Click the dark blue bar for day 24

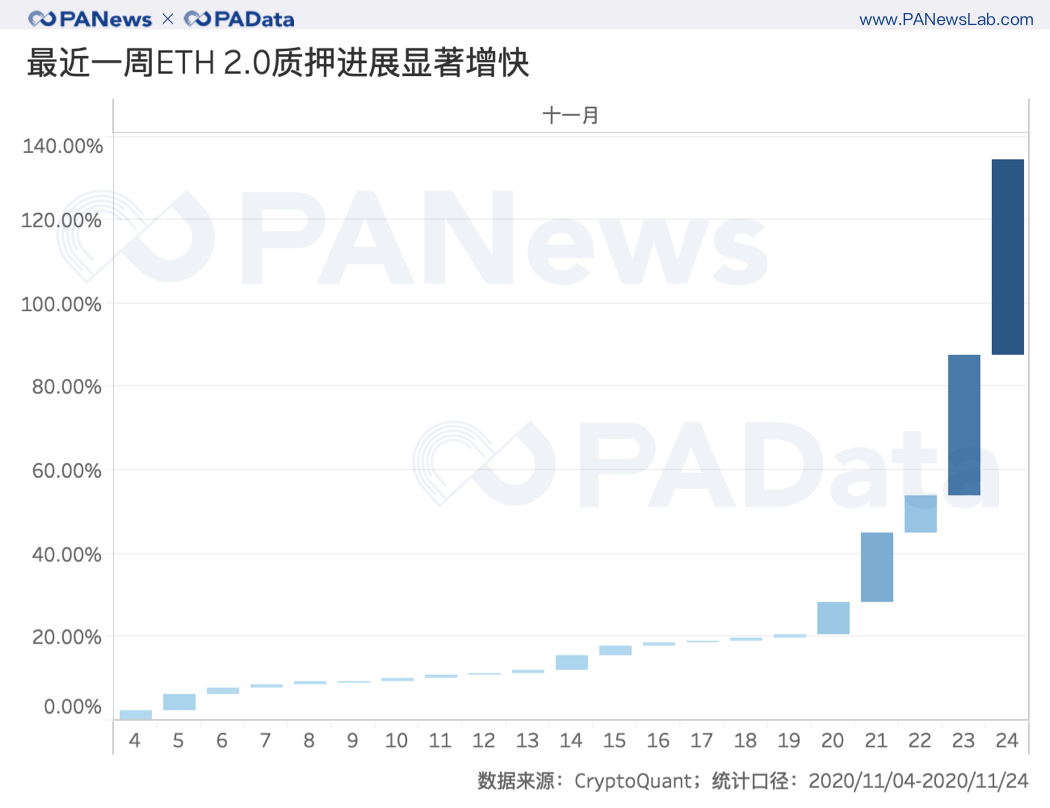click(1007, 257)
